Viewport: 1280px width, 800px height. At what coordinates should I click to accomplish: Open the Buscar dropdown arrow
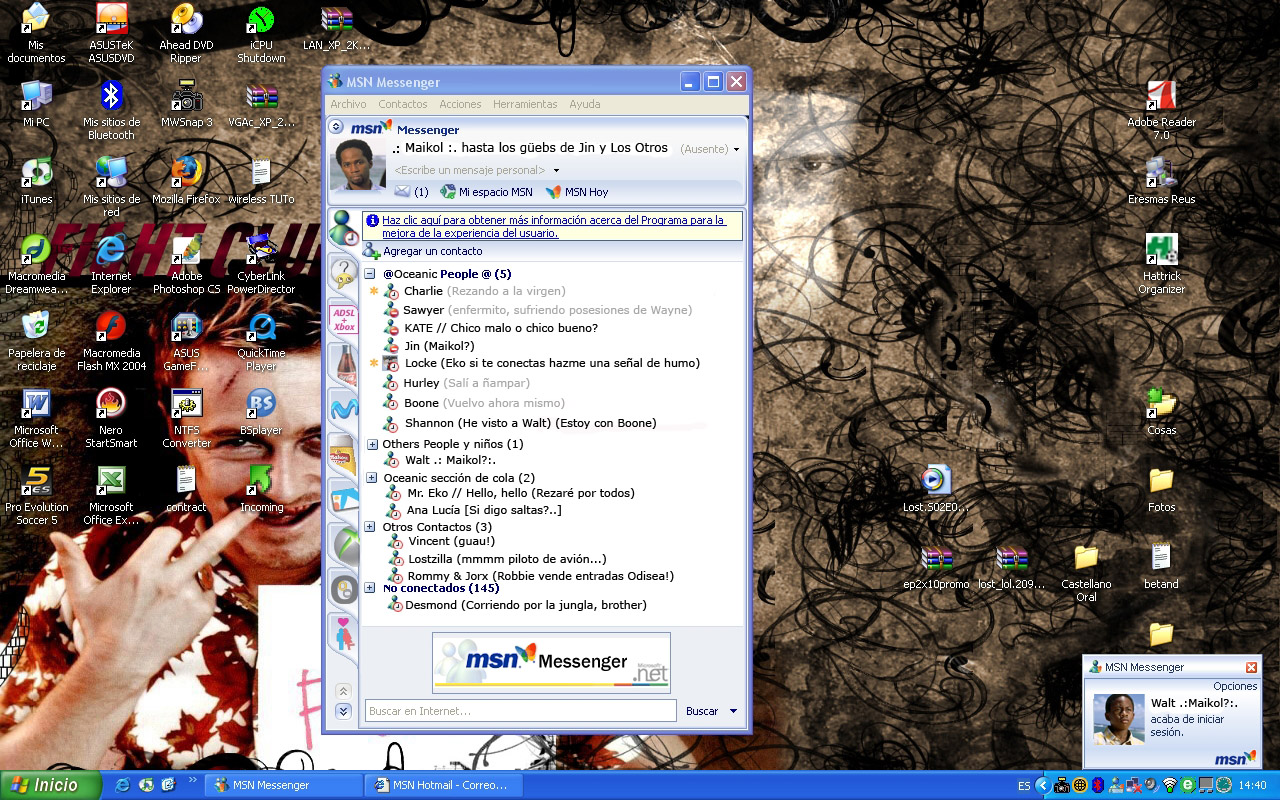pyautogui.click(x=734, y=711)
